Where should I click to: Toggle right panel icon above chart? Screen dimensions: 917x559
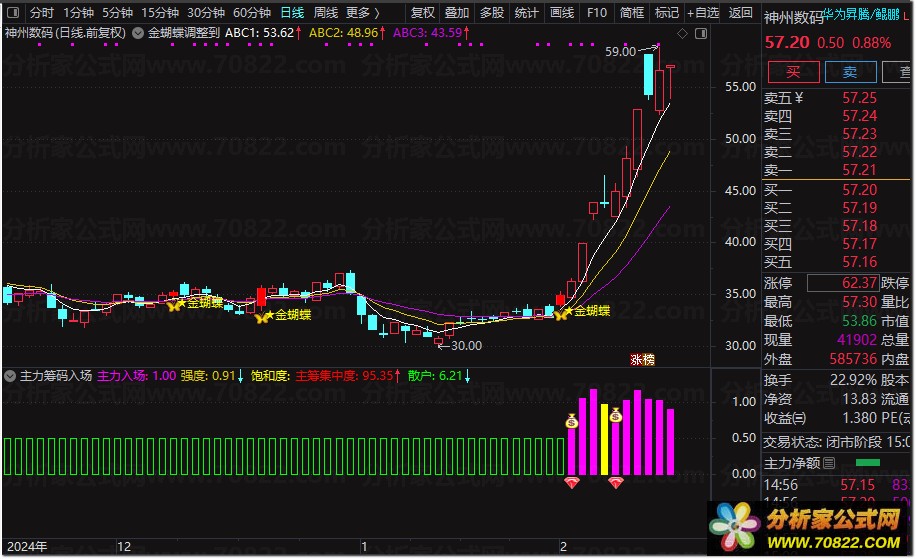pyautogui.click(x=701, y=34)
